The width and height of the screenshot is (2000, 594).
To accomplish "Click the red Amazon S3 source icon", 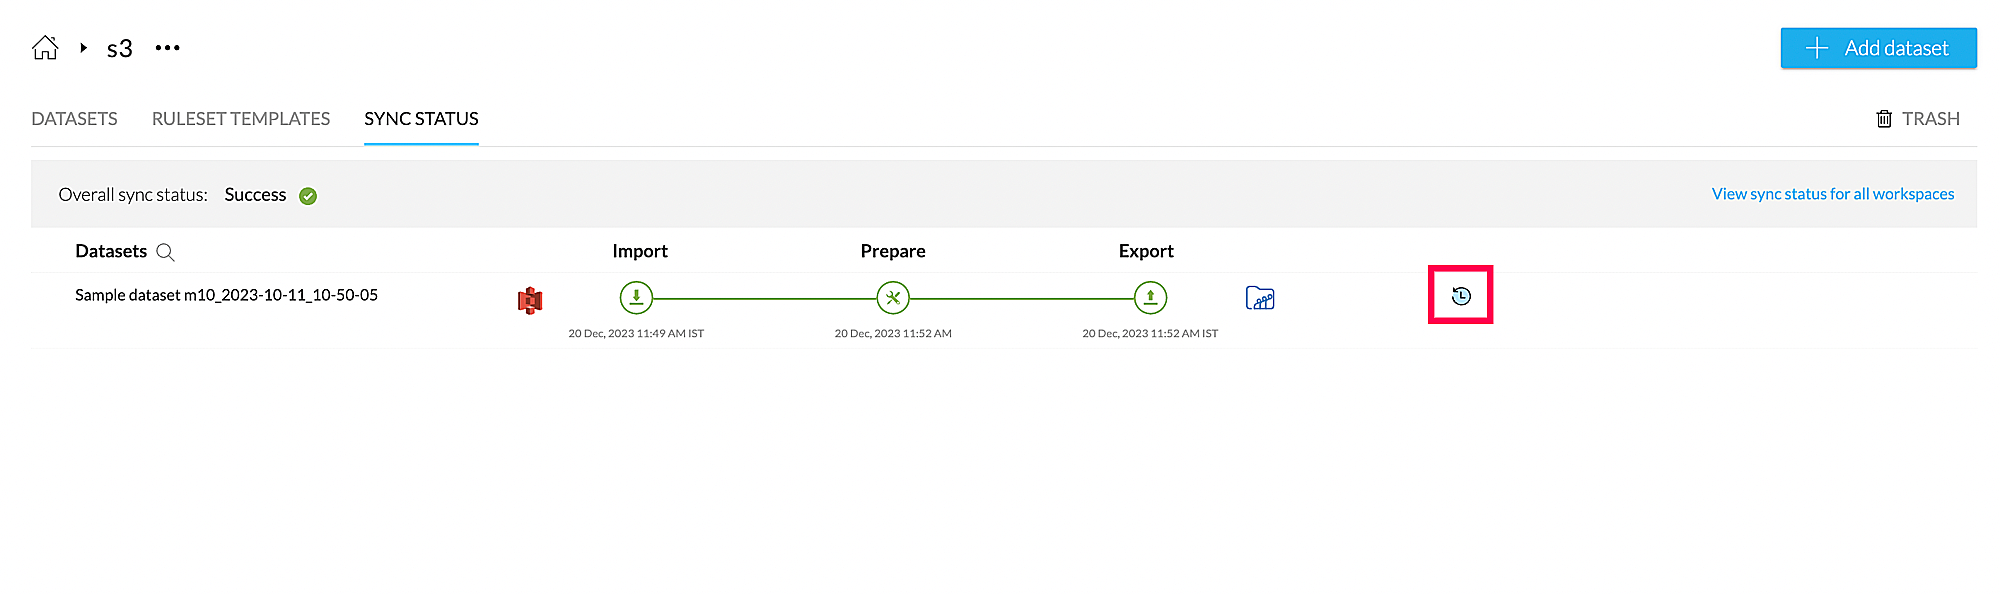I will 530,299.
